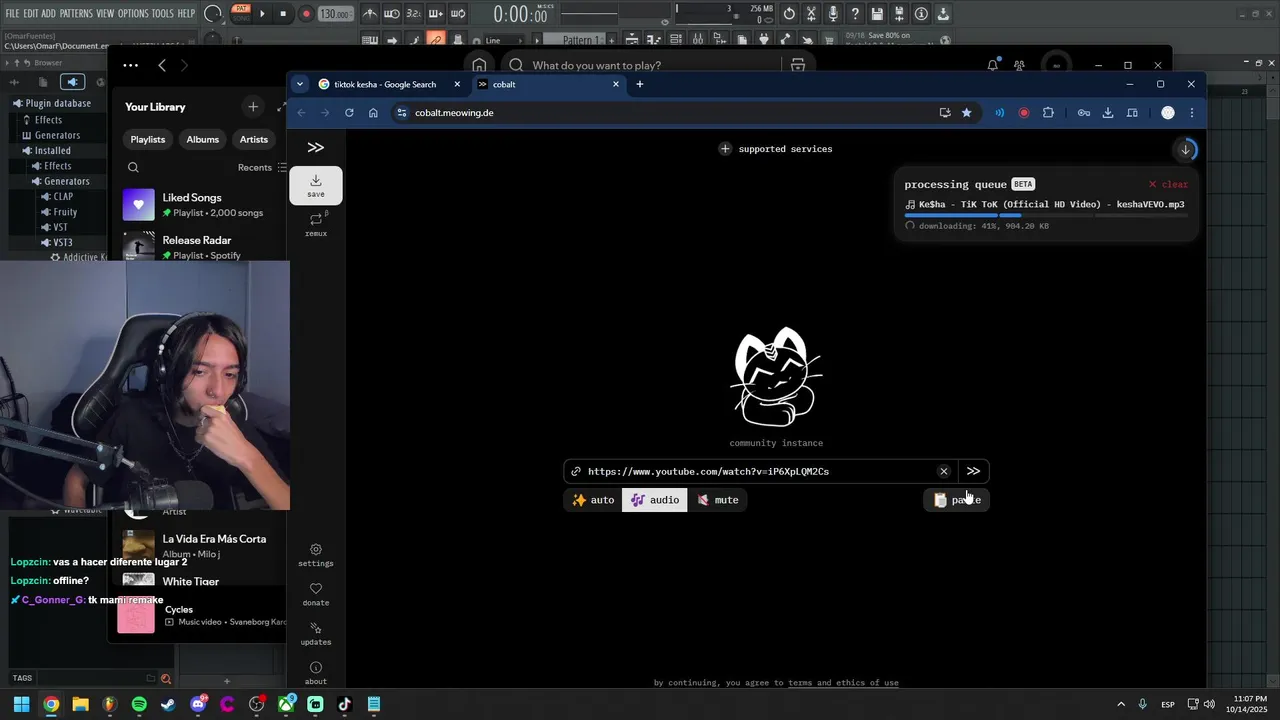Open cobalt's remux mode in sidebar
Viewport: 1280px width, 720px height.
coord(316,224)
